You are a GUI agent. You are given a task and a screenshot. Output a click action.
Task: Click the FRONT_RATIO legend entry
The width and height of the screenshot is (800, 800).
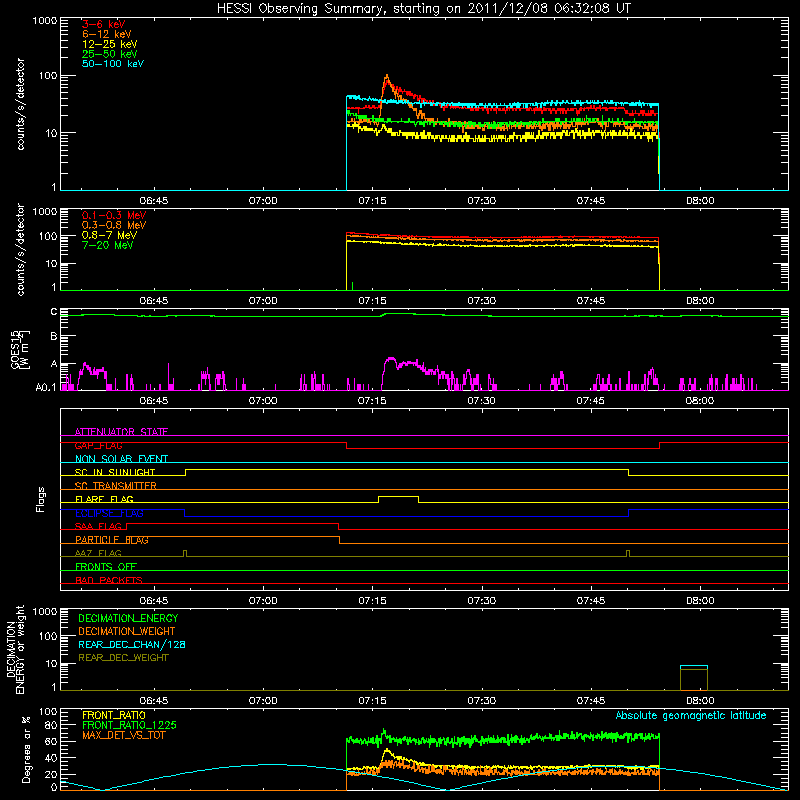[114, 715]
